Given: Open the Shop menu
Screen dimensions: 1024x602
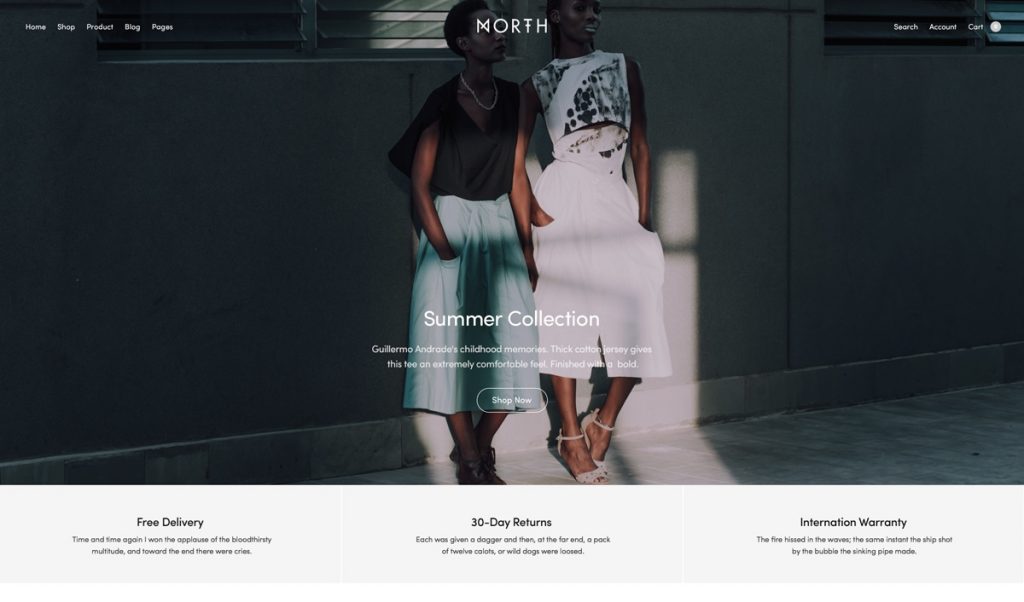Looking at the screenshot, I should point(66,27).
